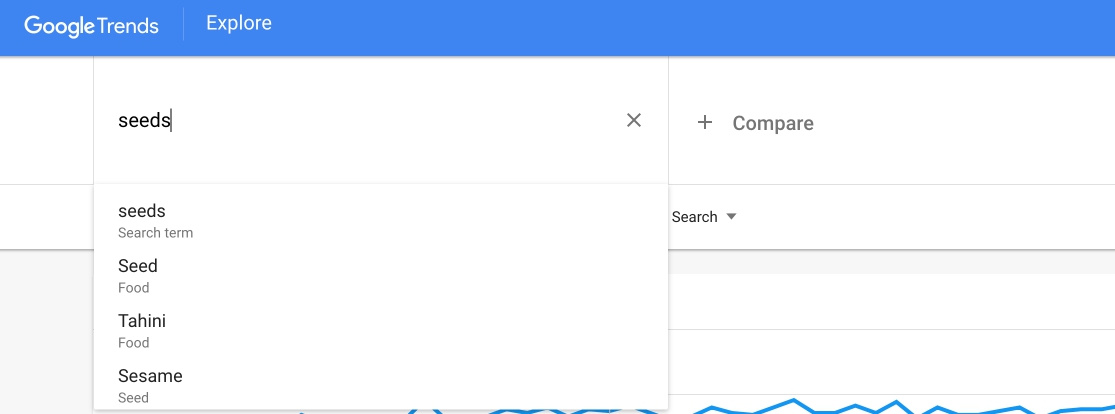Click the plus icon beside Compare
Screen dimensions: 1115x414
point(704,123)
